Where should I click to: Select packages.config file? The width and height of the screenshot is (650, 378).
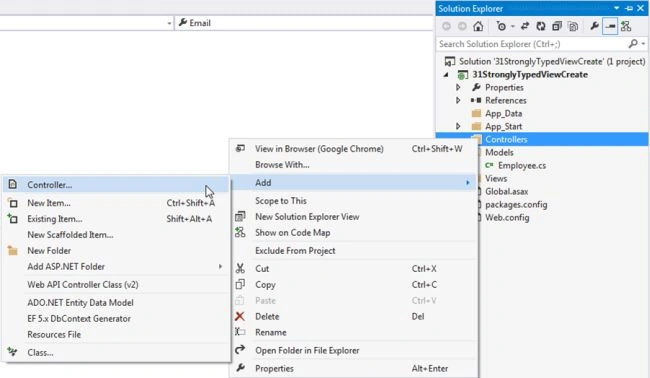[516, 204]
